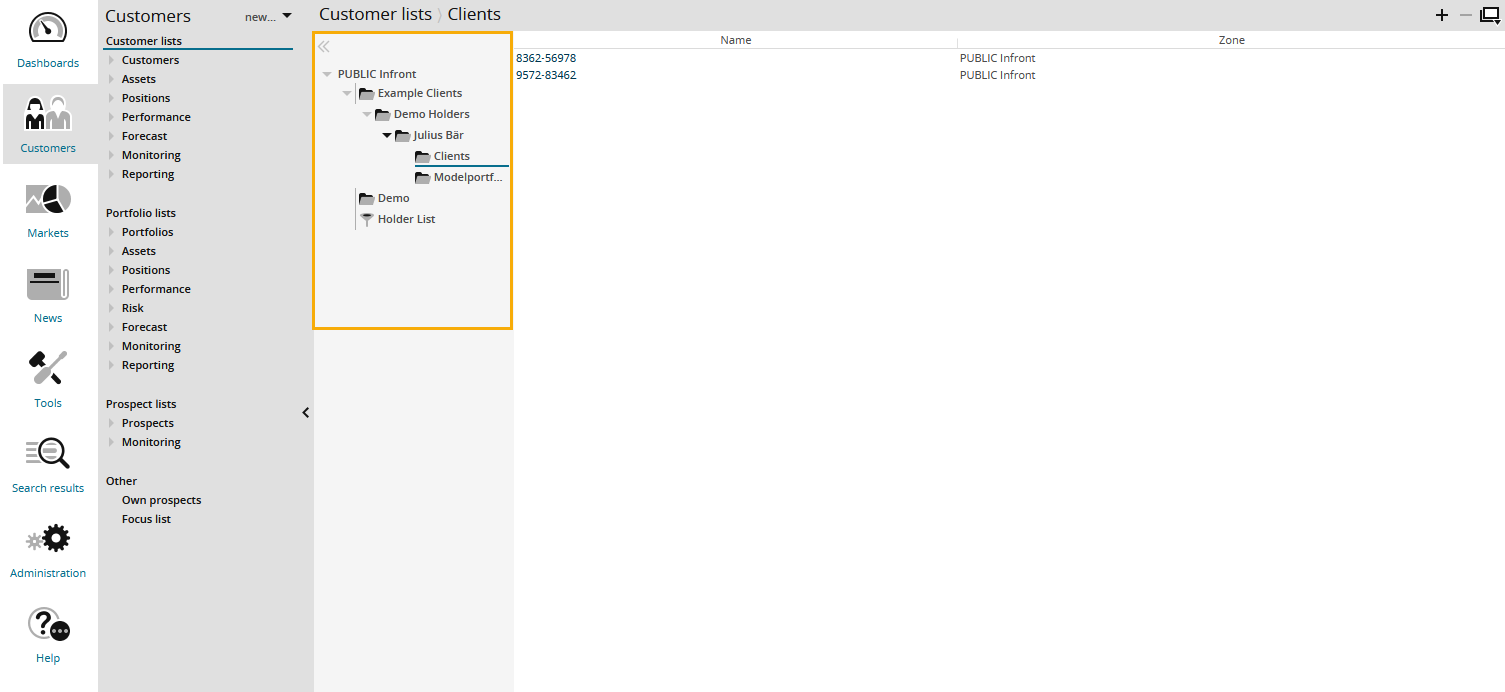Screen dimensions: 1505x692
Task: Open Search results magnifier icon
Action: 48,454
